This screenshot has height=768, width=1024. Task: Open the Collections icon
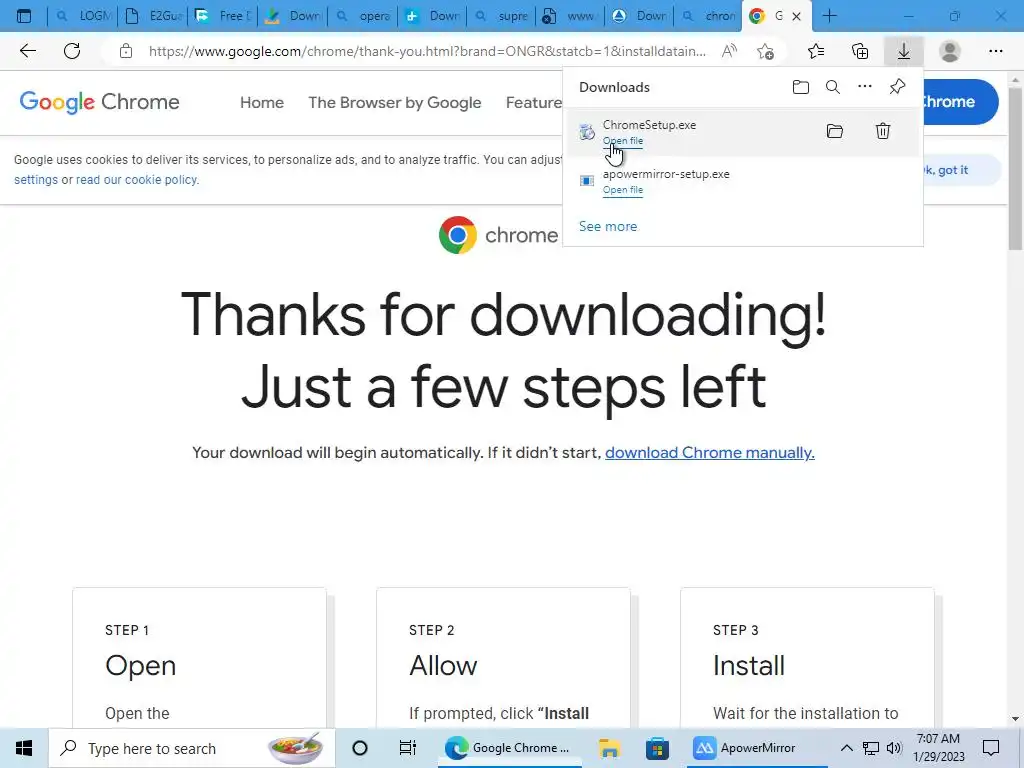860,51
